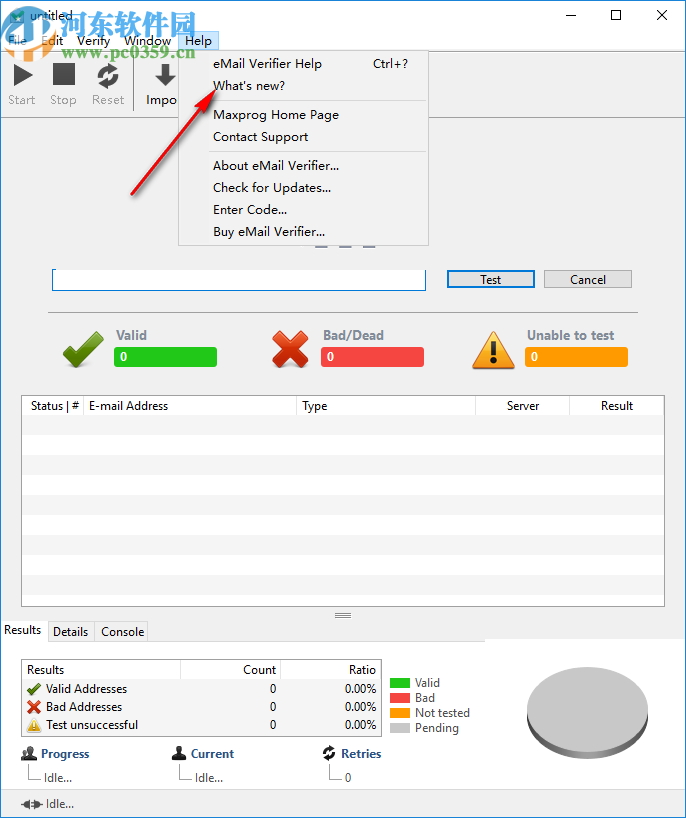
Task: Click the Idle... status bar text
Action: point(59,804)
